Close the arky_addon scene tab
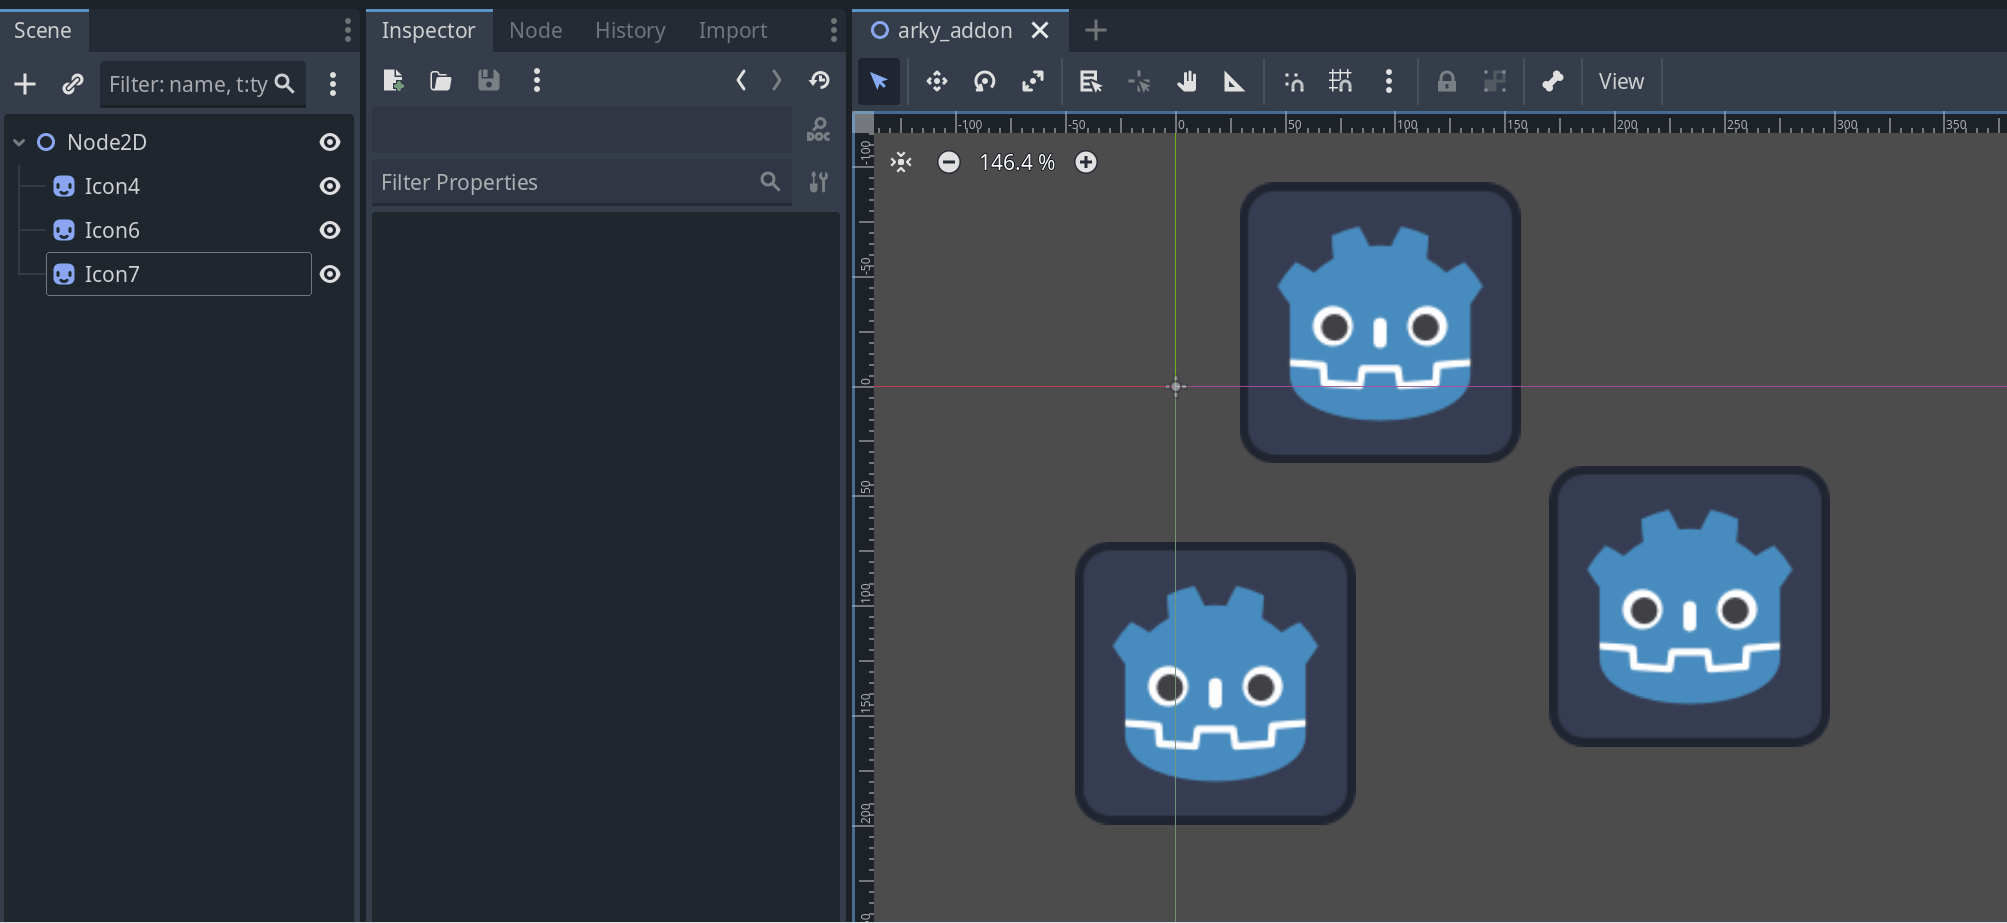Image resolution: width=2007 pixels, height=923 pixels. pos(1040,30)
